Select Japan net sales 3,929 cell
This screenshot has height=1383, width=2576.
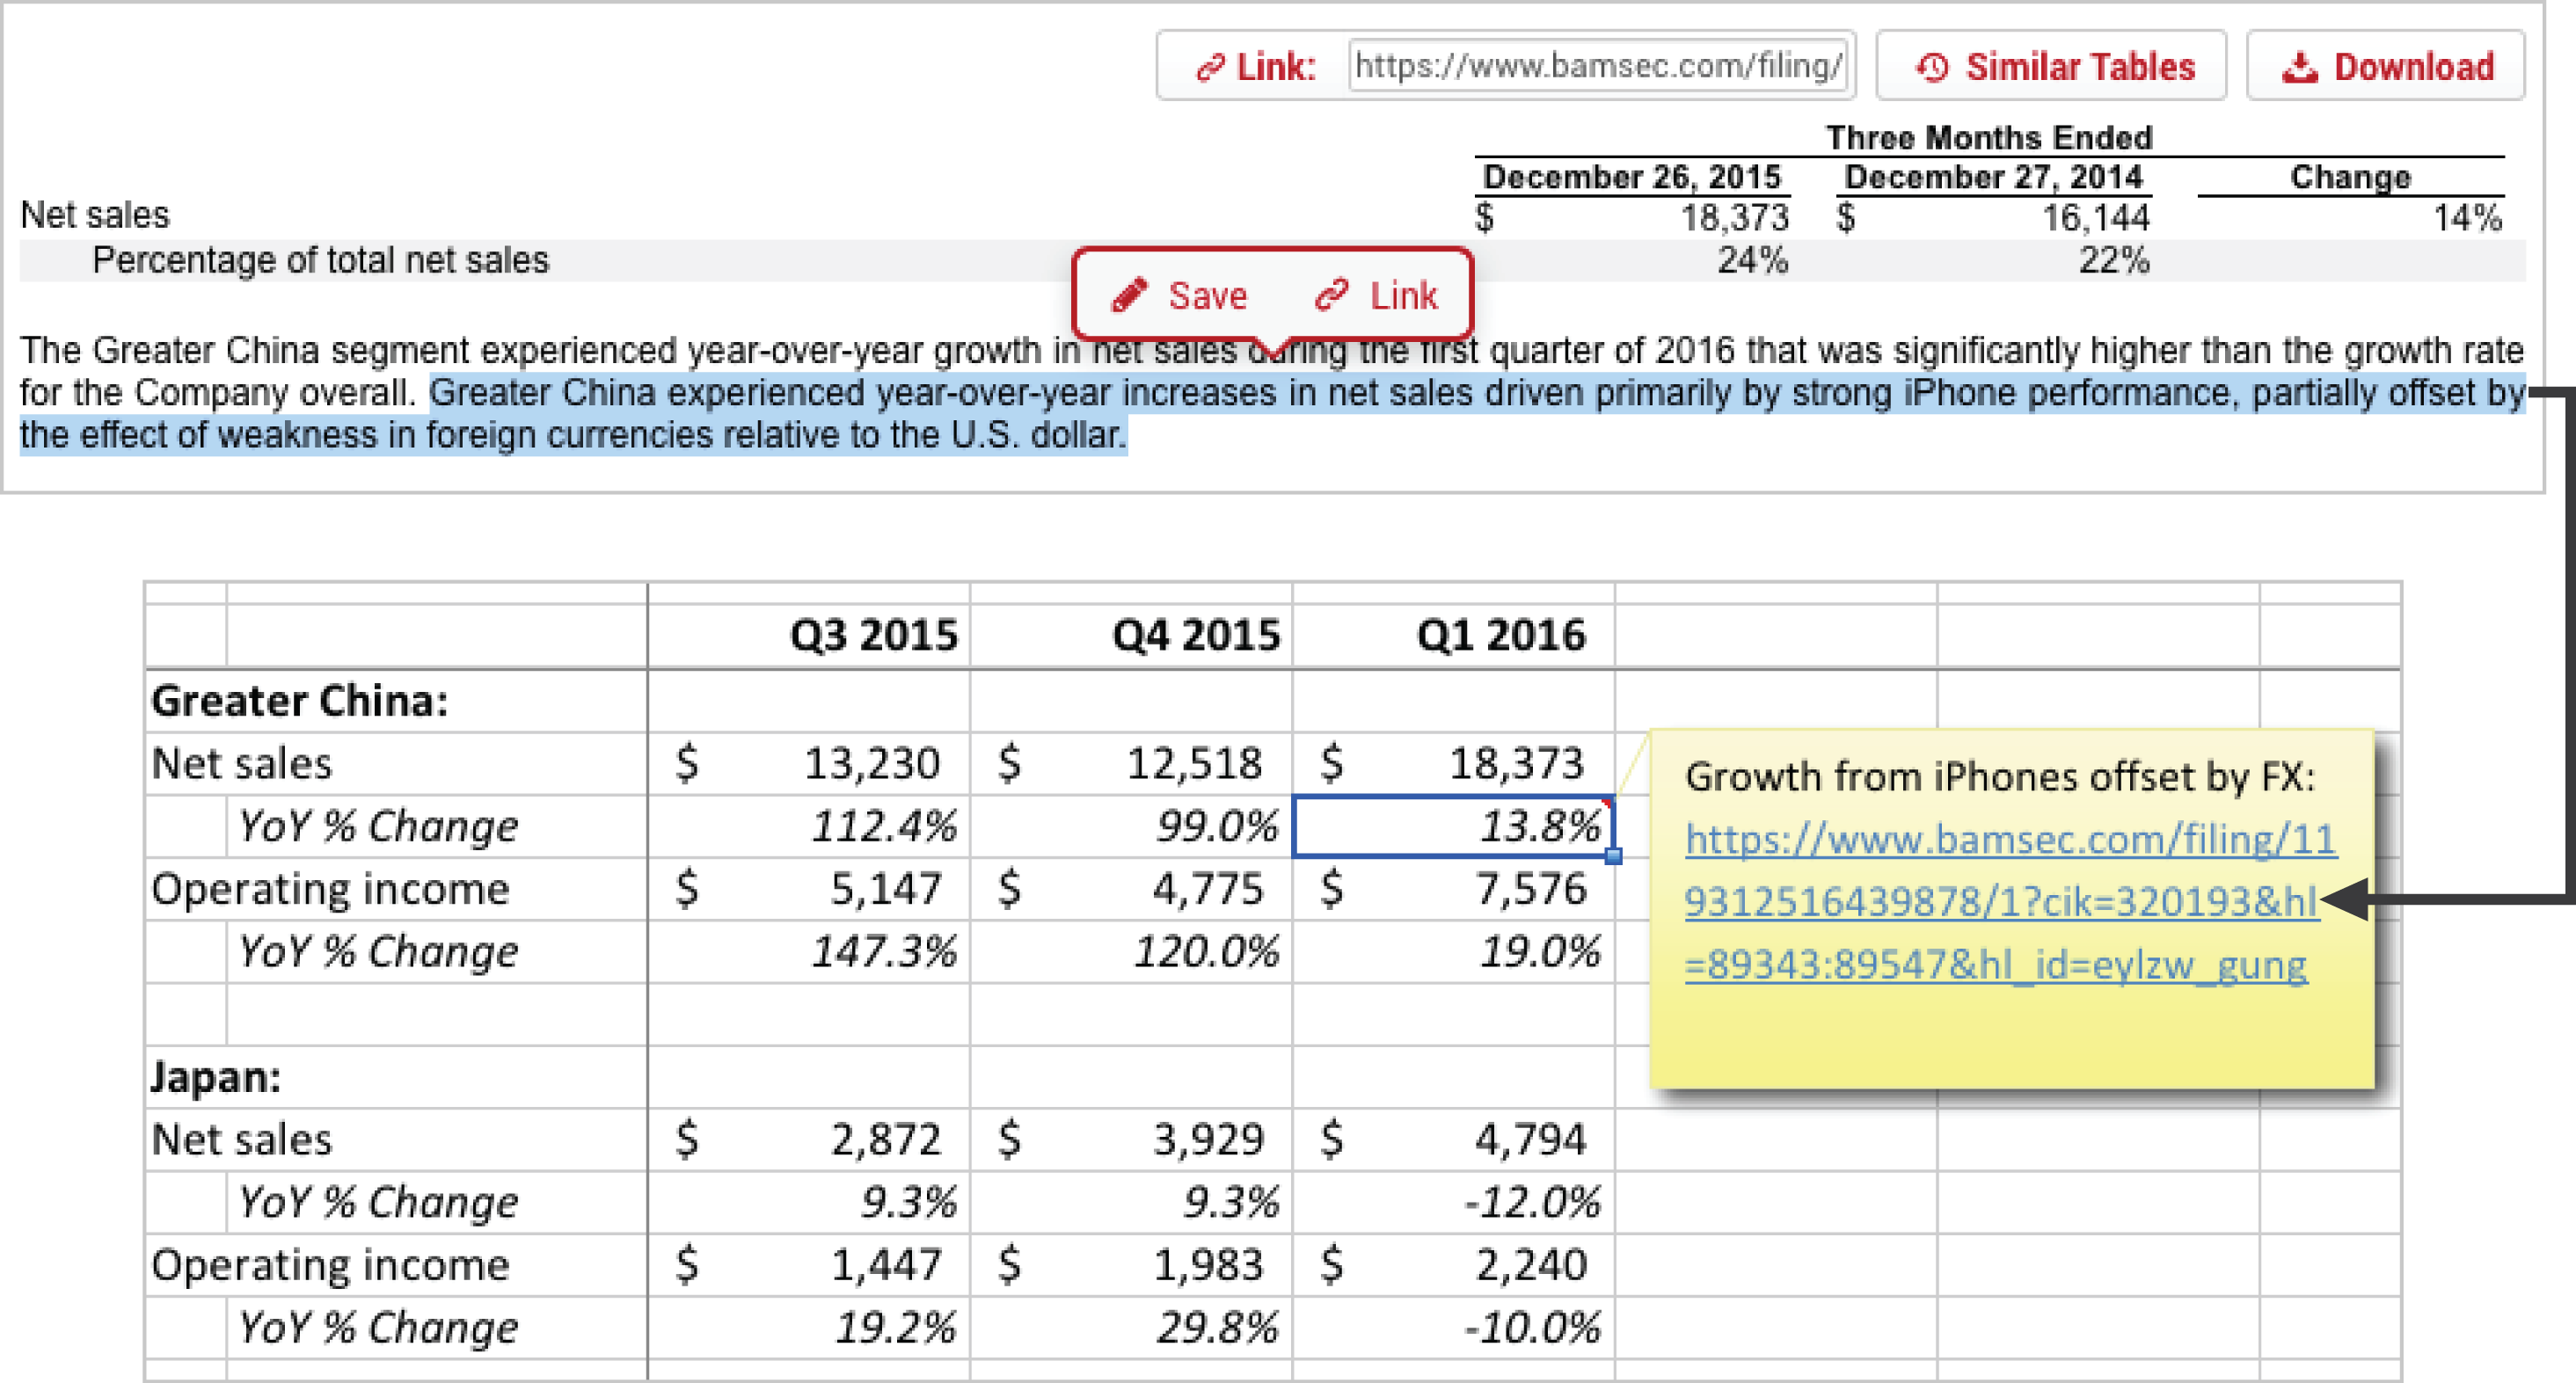click(1131, 1139)
